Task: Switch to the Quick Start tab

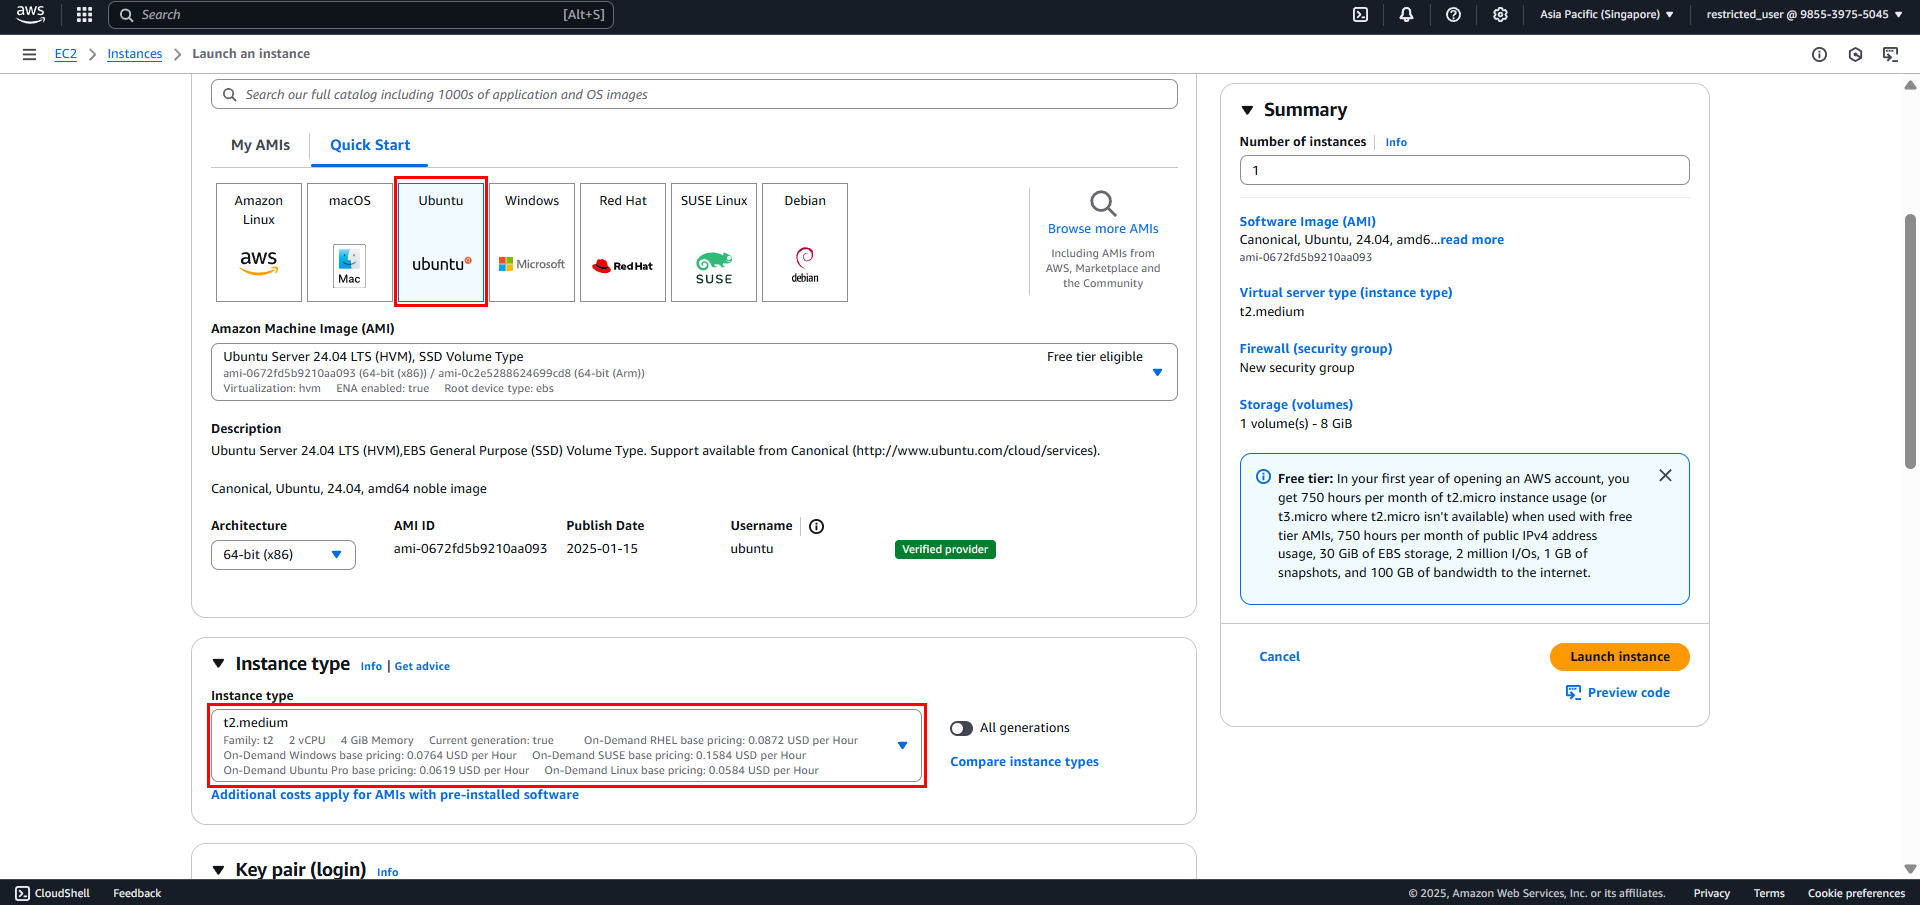Action: click(x=370, y=145)
